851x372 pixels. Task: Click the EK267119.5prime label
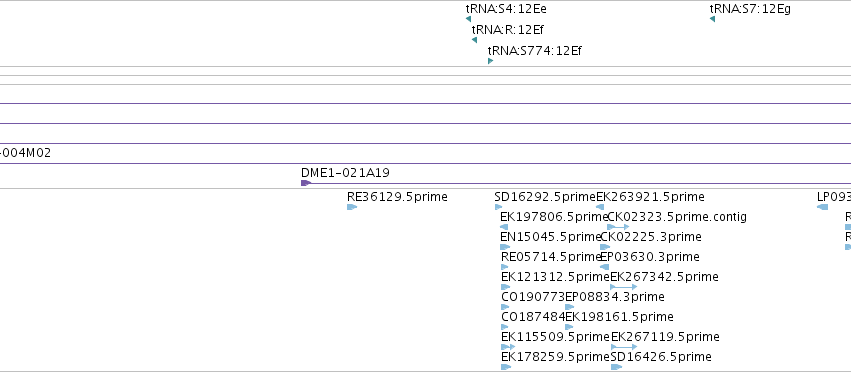[665, 337]
